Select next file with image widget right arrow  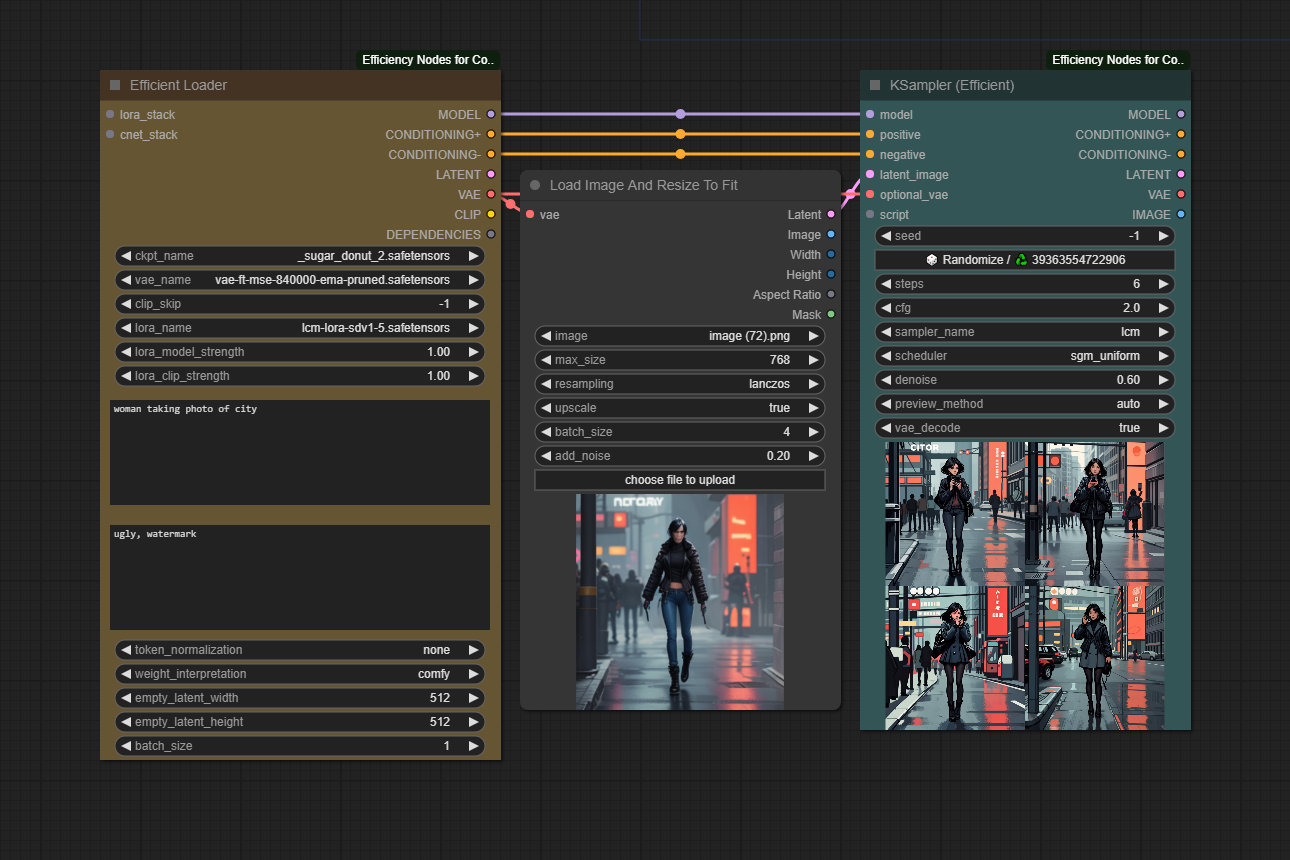813,336
